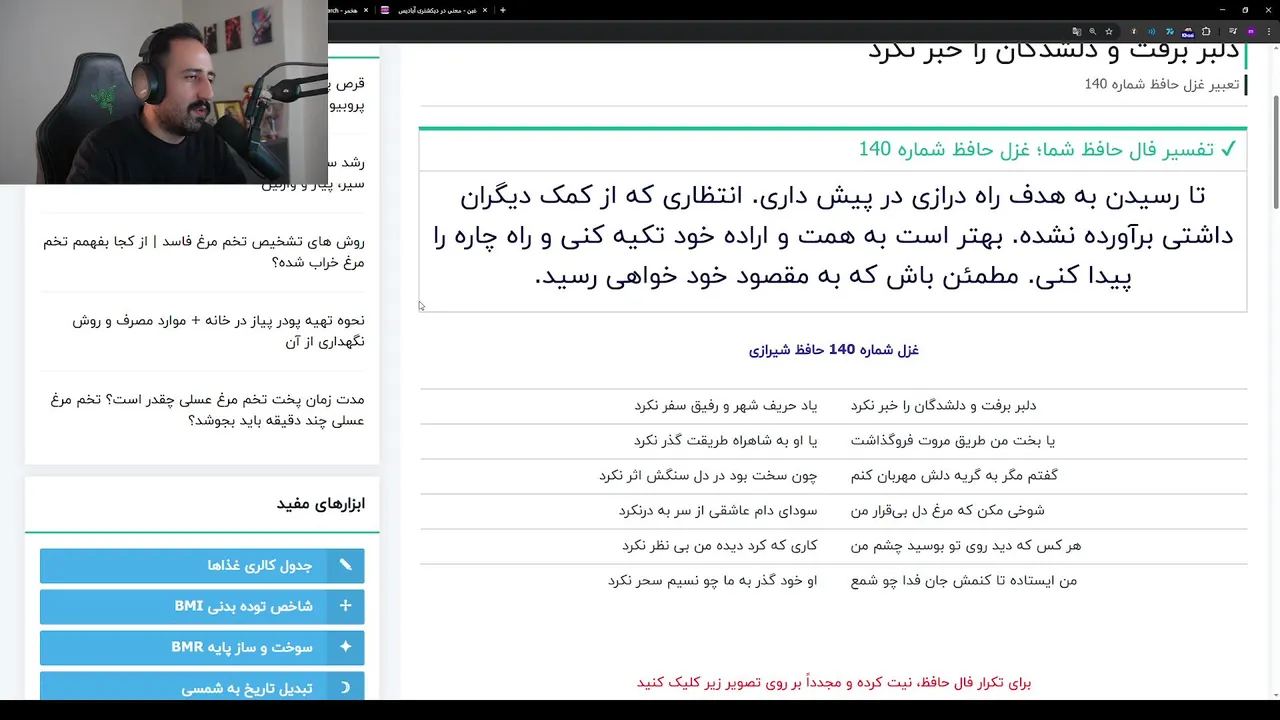
Task: Click verse شوخی مکن که مرغ دل بی‌قرار من
Action: (947, 510)
